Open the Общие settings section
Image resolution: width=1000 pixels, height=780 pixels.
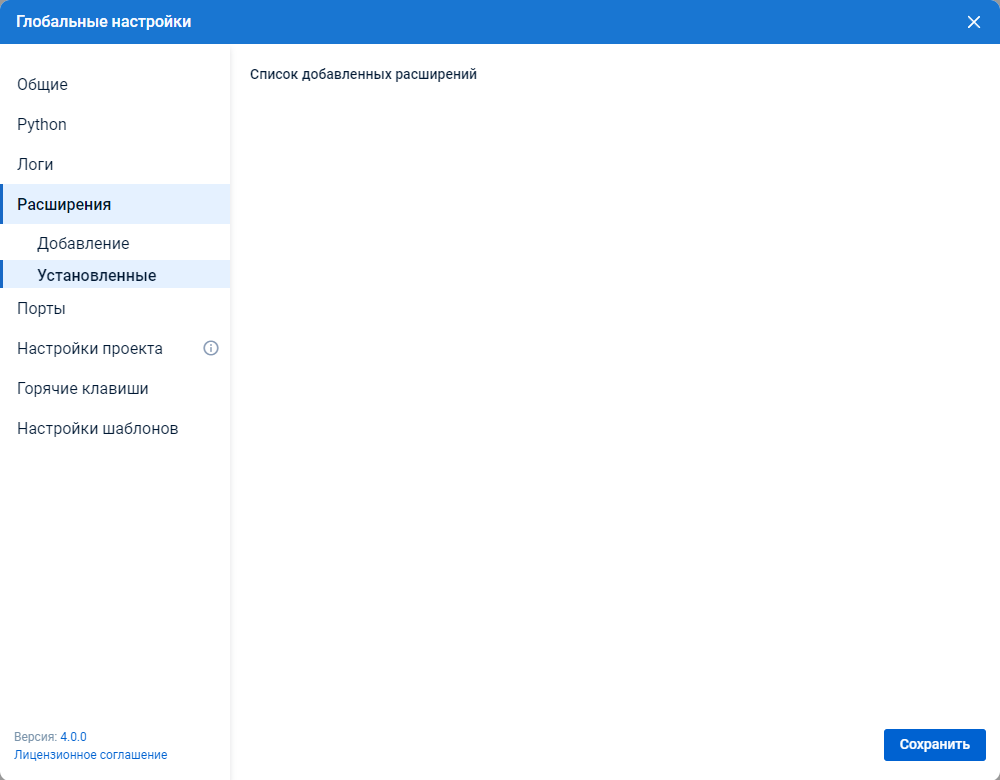point(115,84)
